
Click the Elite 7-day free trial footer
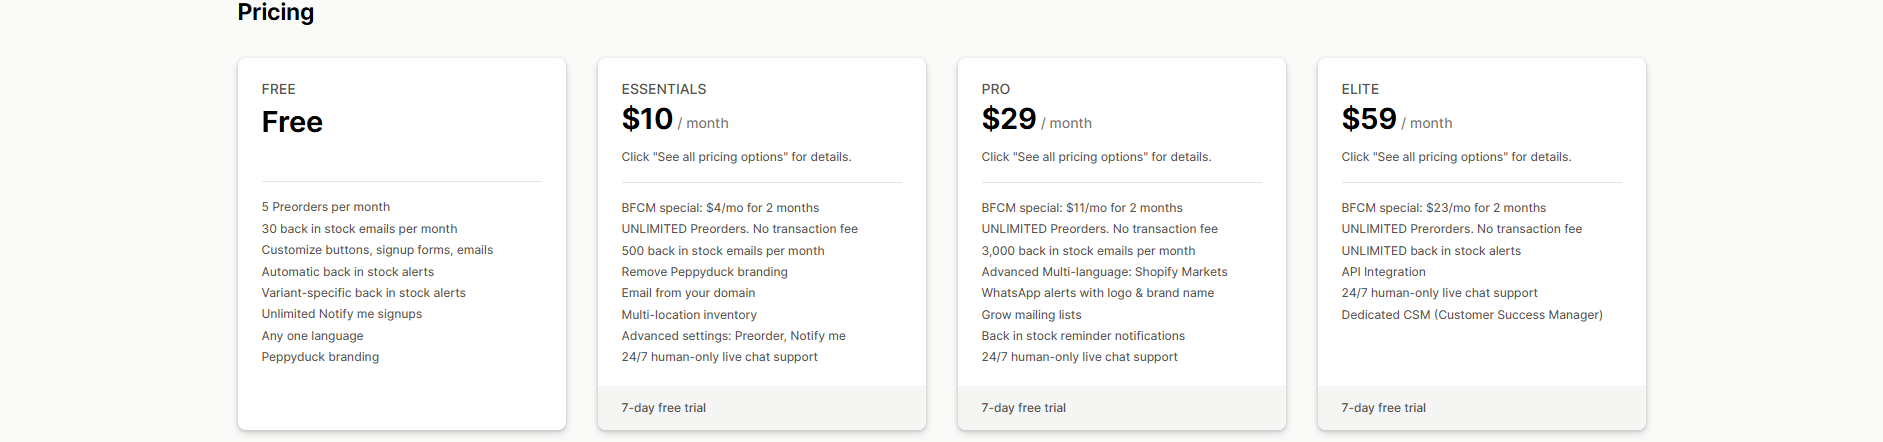pos(1384,408)
